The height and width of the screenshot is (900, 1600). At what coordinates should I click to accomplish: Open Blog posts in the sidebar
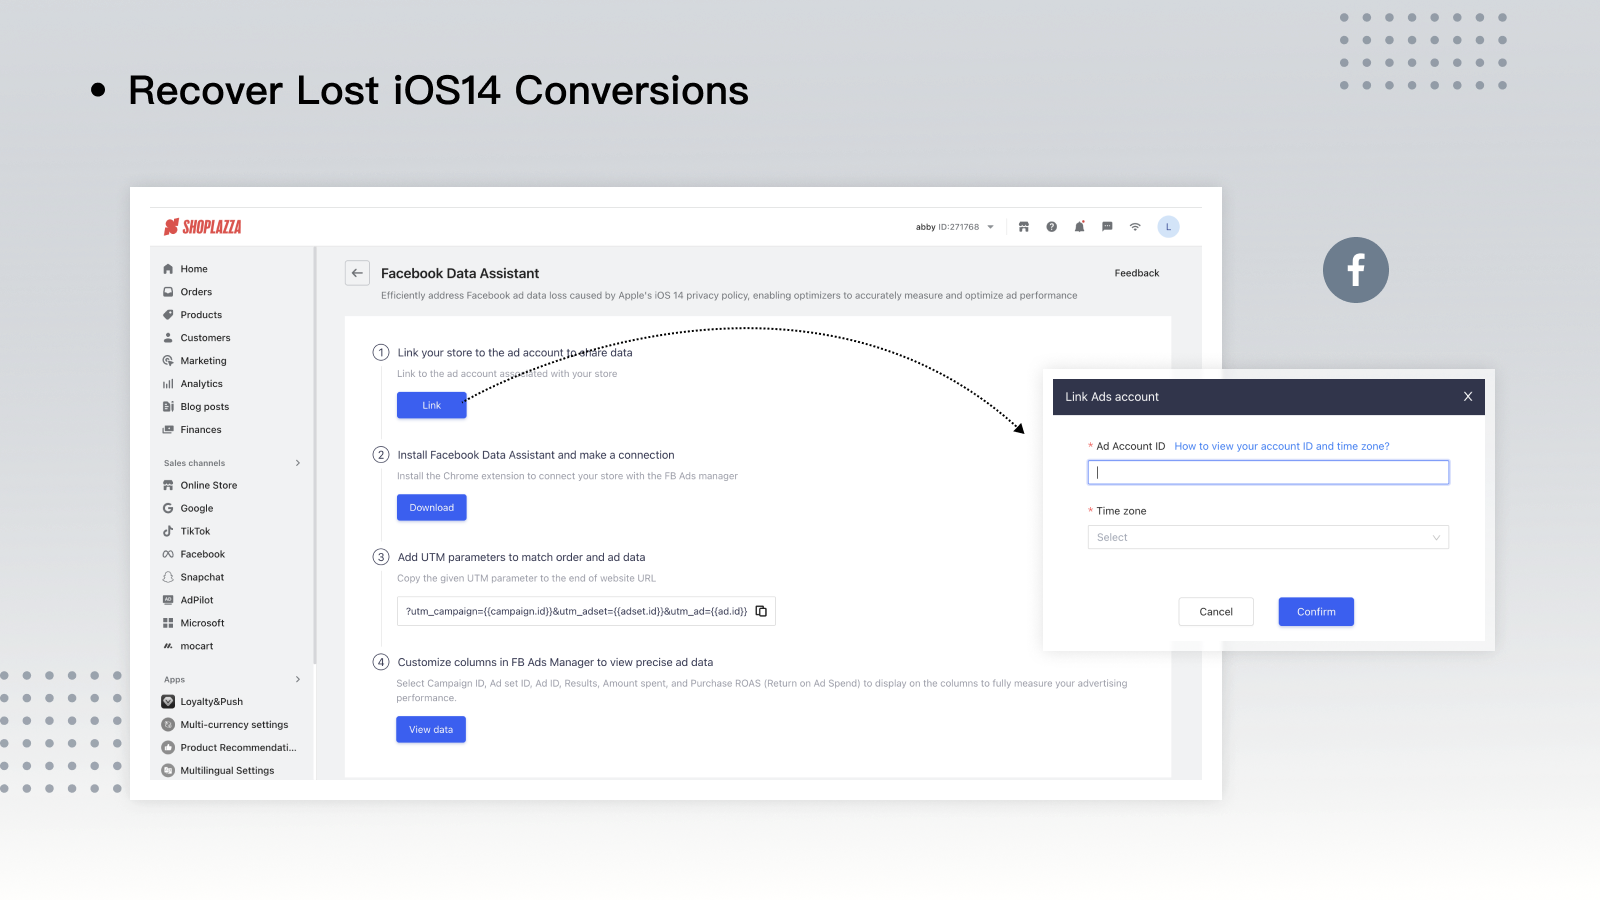[204, 407]
